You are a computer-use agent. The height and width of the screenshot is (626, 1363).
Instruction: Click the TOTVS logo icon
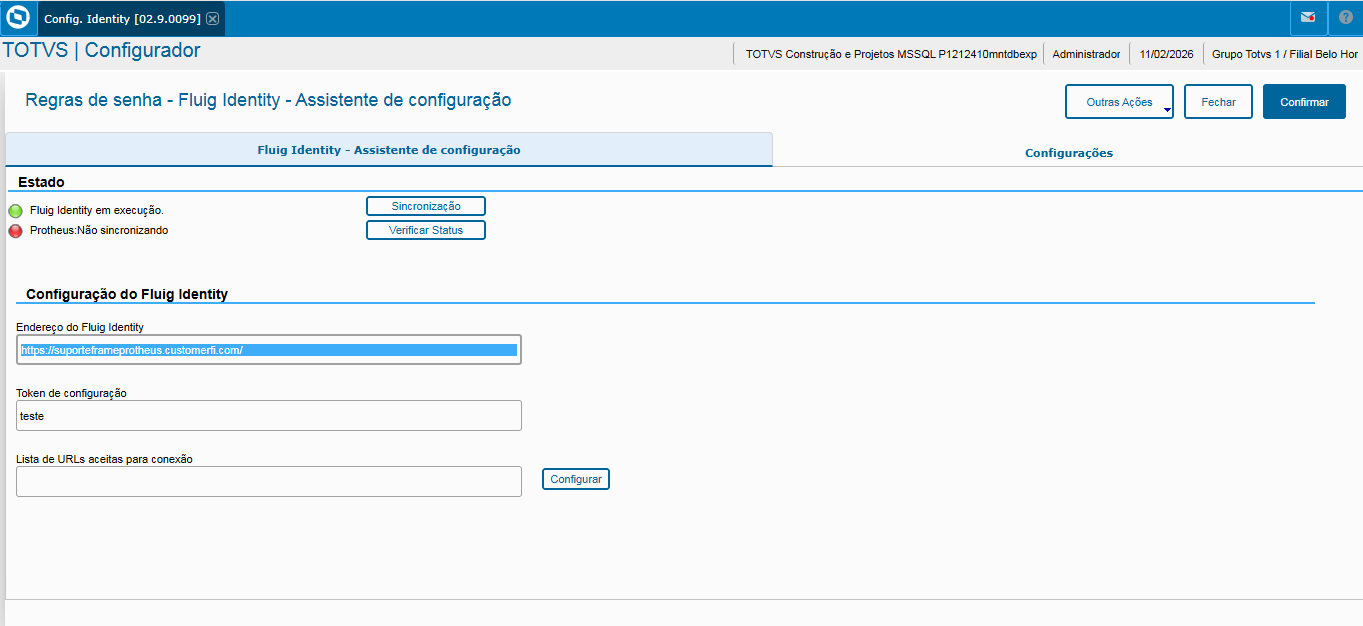[18, 18]
